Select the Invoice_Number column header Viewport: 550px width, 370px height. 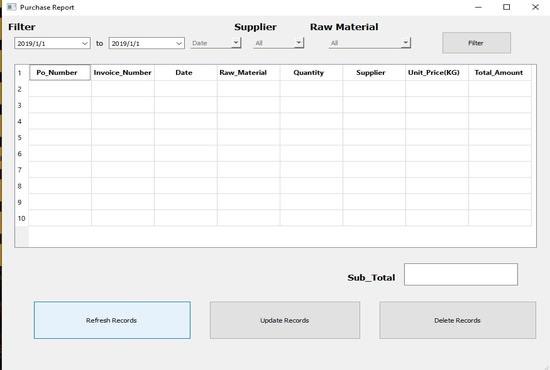tap(123, 72)
